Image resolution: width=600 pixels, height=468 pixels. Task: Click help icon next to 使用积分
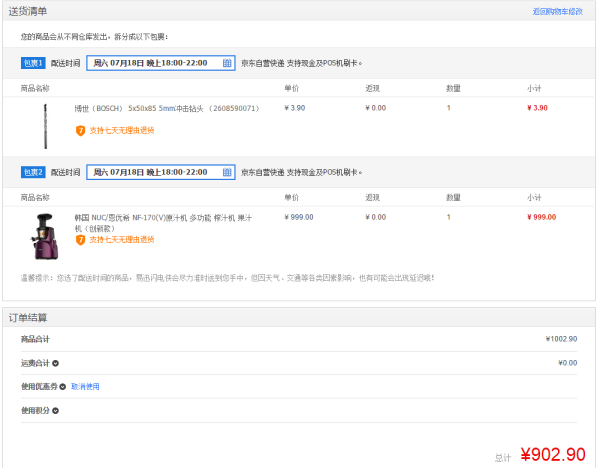pos(55,411)
